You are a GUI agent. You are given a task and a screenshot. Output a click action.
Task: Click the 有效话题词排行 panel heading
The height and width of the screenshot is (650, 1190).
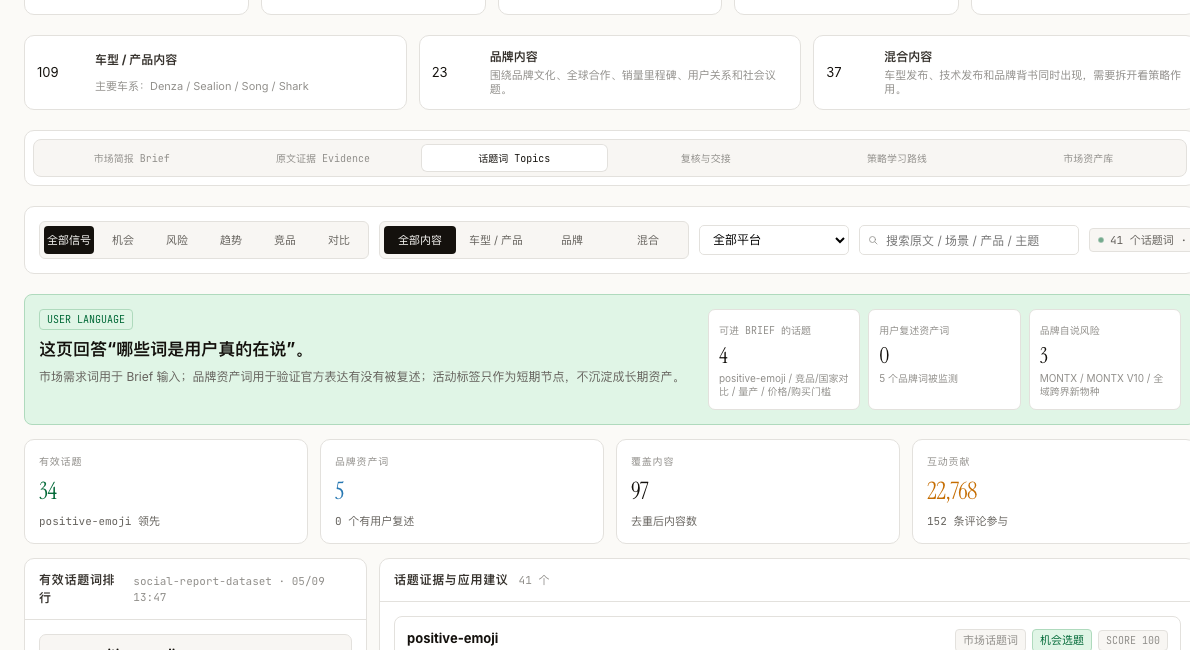point(77,588)
